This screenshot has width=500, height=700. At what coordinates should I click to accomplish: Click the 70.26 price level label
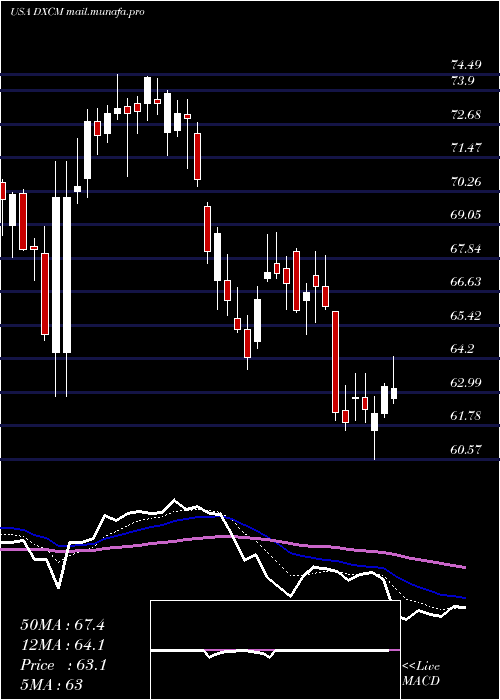(x=466, y=182)
